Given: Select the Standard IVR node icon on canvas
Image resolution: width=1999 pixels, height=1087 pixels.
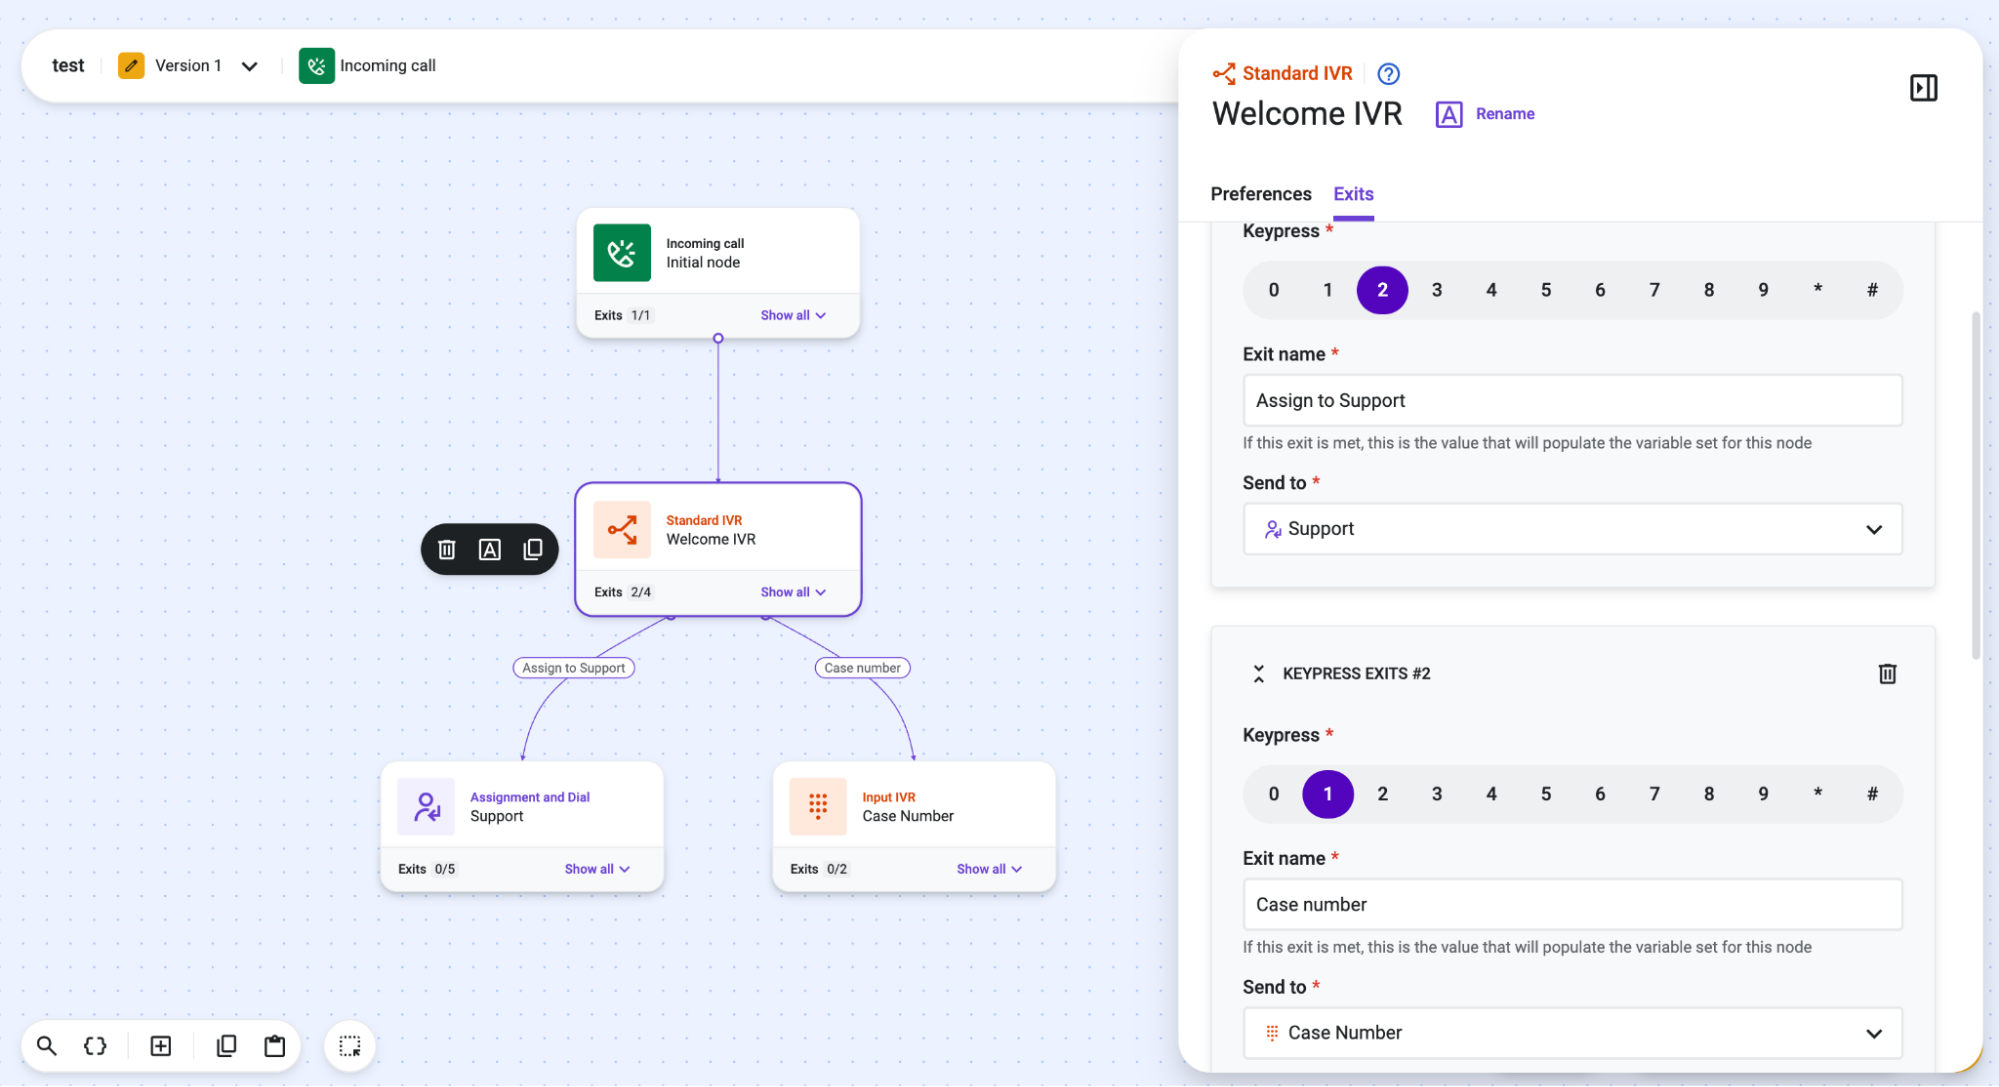Looking at the screenshot, I should tap(622, 530).
